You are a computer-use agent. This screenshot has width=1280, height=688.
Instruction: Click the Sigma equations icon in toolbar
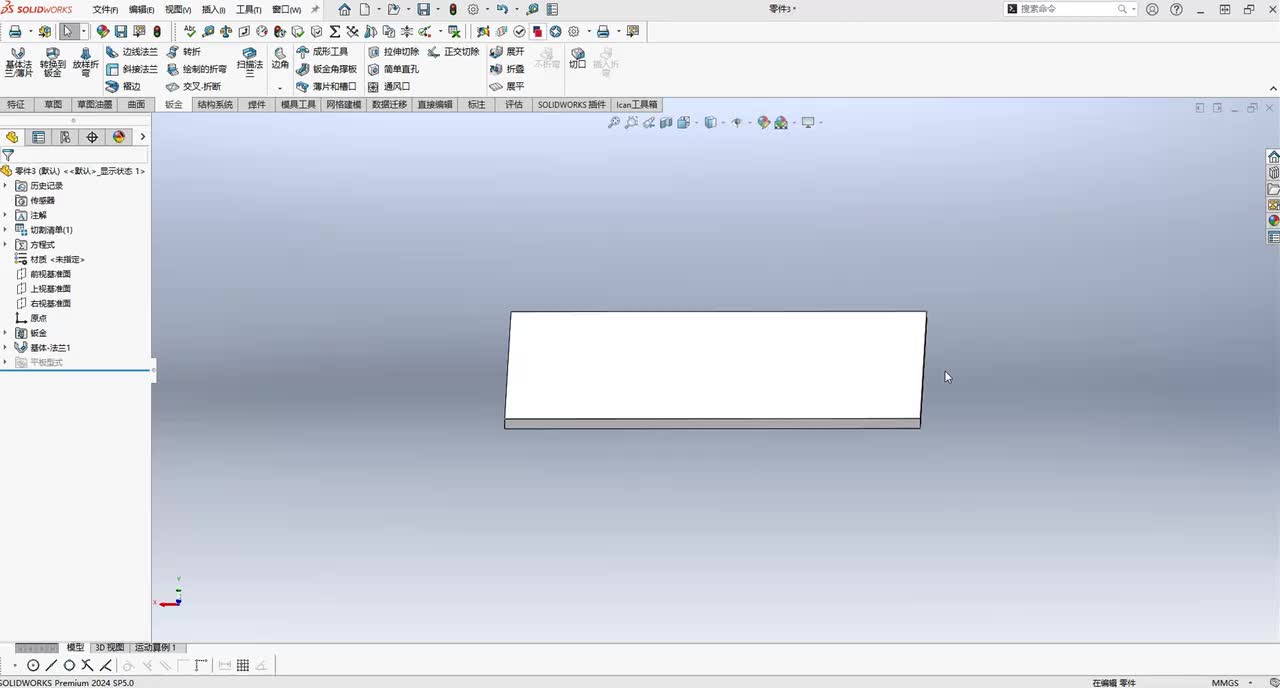335,32
